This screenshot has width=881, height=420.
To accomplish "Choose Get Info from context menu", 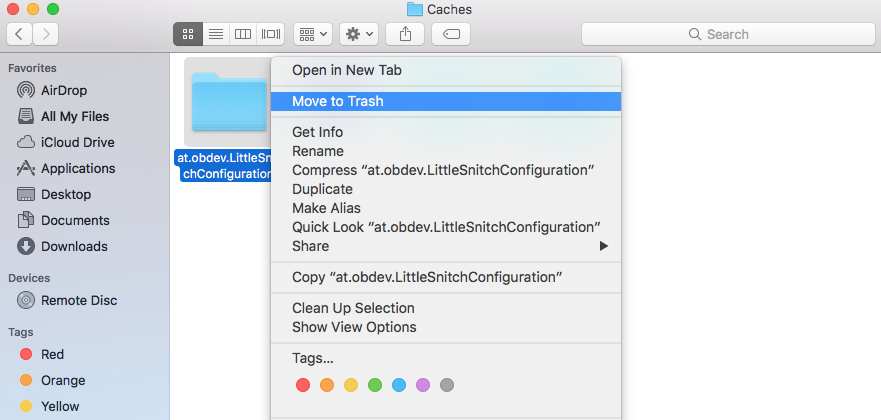I will [x=446, y=133].
